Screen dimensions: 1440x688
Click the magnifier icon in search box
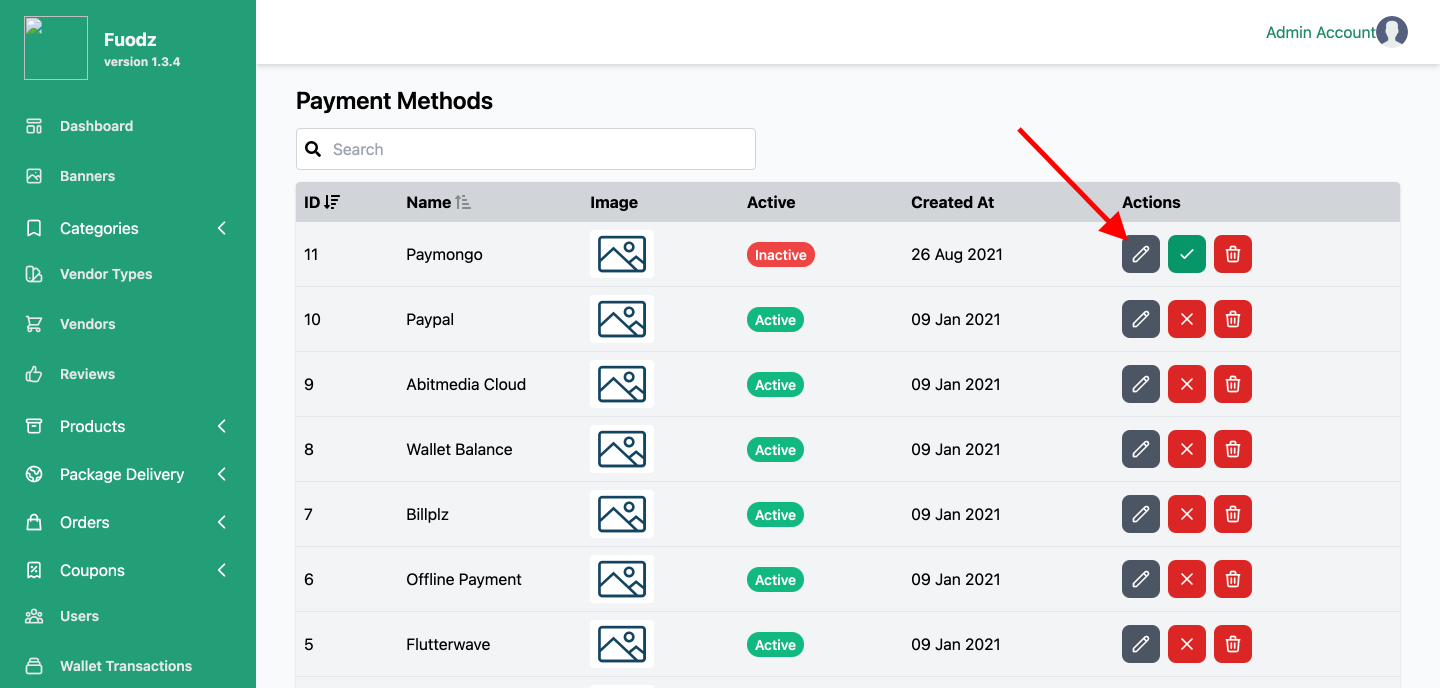pos(313,149)
